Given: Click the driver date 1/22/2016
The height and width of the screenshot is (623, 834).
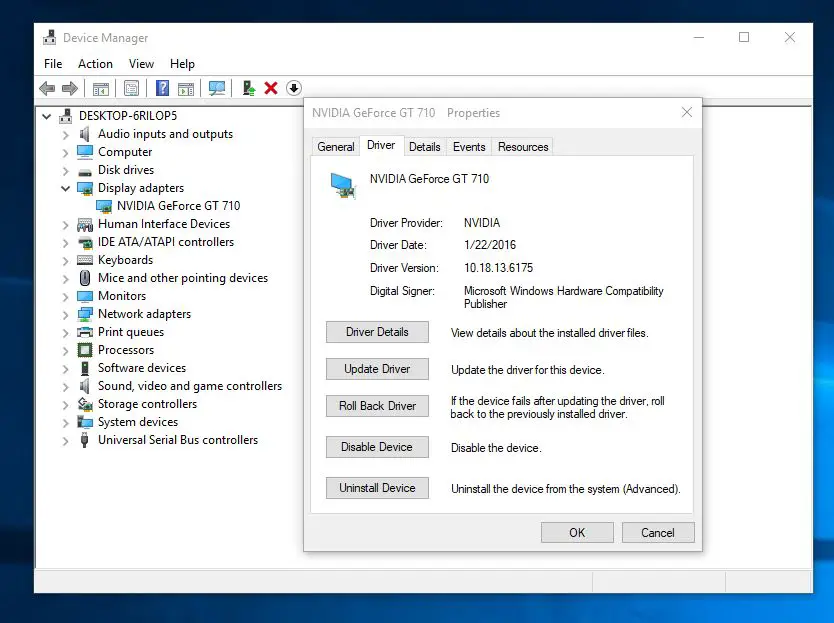Looking at the screenshot, I should pos(490,245).
